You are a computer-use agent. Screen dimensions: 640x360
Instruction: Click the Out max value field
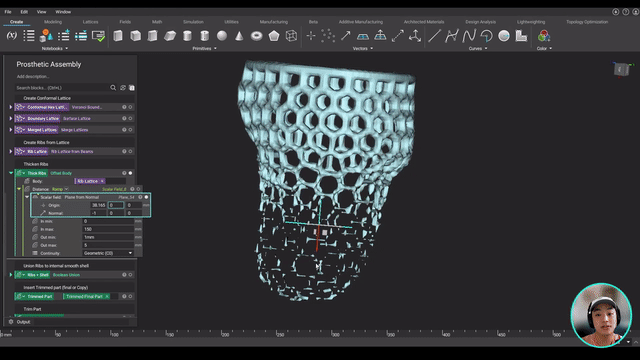(x=108, y=245)
